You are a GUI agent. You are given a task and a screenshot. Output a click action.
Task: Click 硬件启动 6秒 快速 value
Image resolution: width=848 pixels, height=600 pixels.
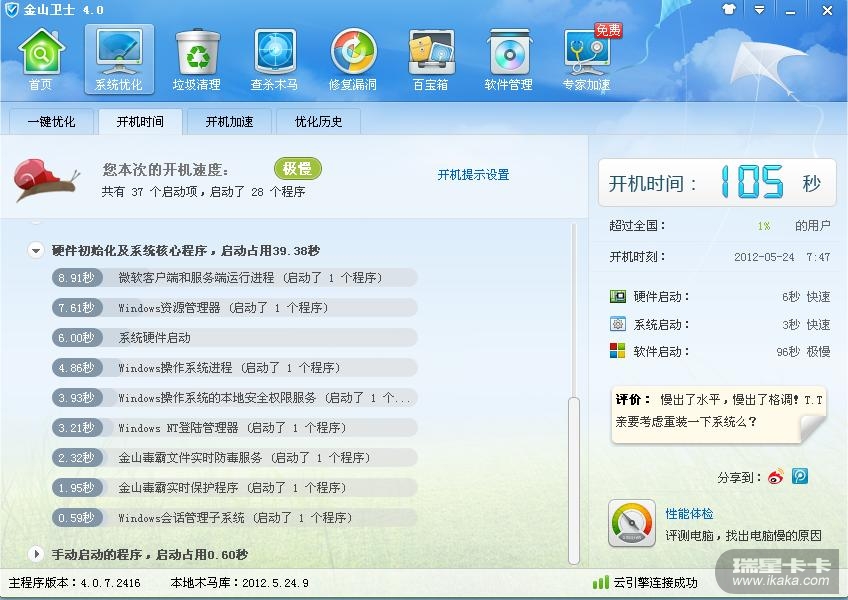click(806, 296)
